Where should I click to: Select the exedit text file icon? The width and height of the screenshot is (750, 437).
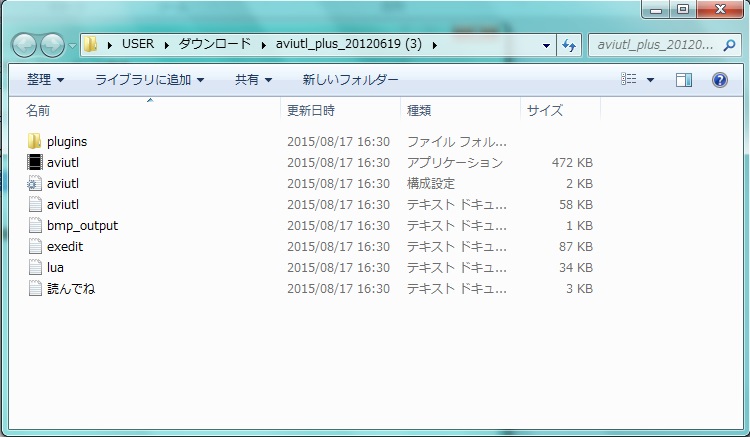click(x=35, y=246)
